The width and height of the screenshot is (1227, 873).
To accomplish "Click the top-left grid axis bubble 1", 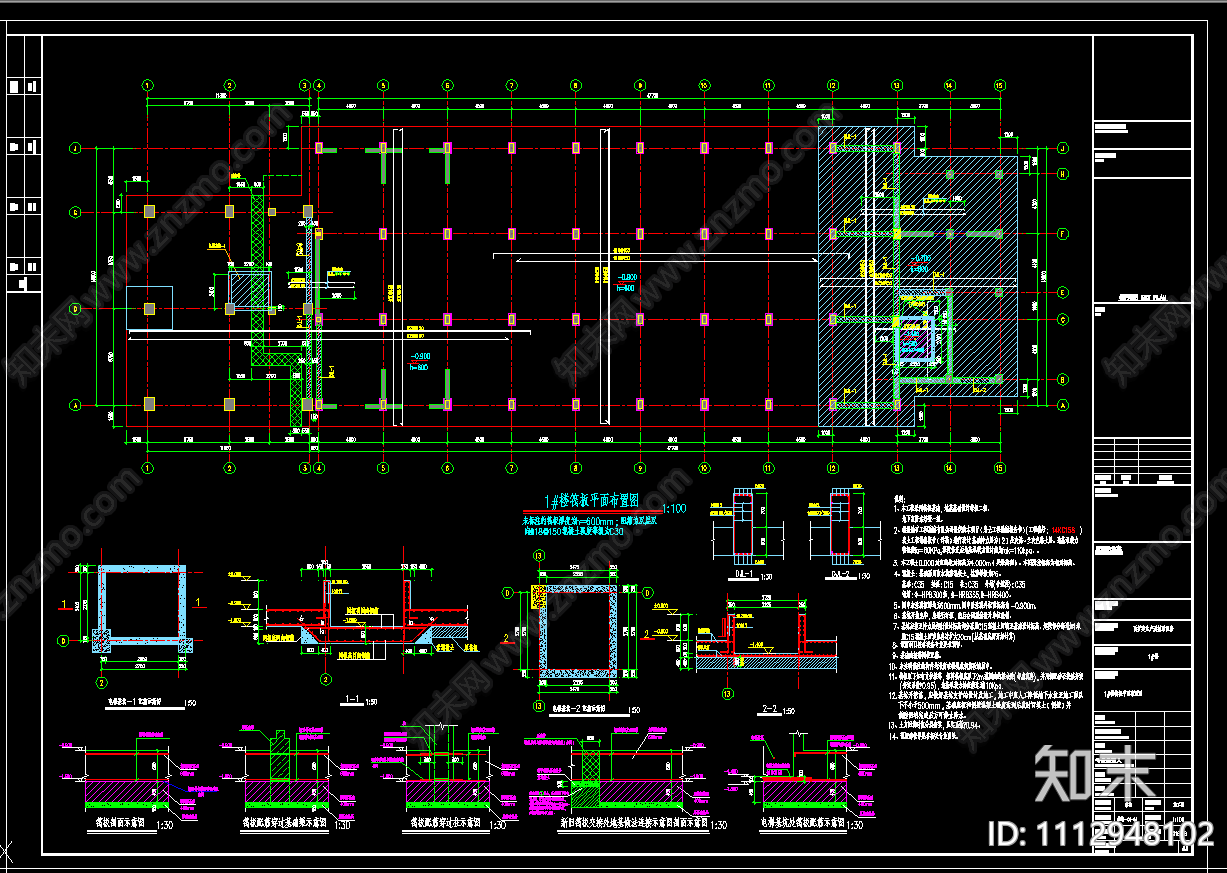I will pyautogui.click(x=148, y=86).
